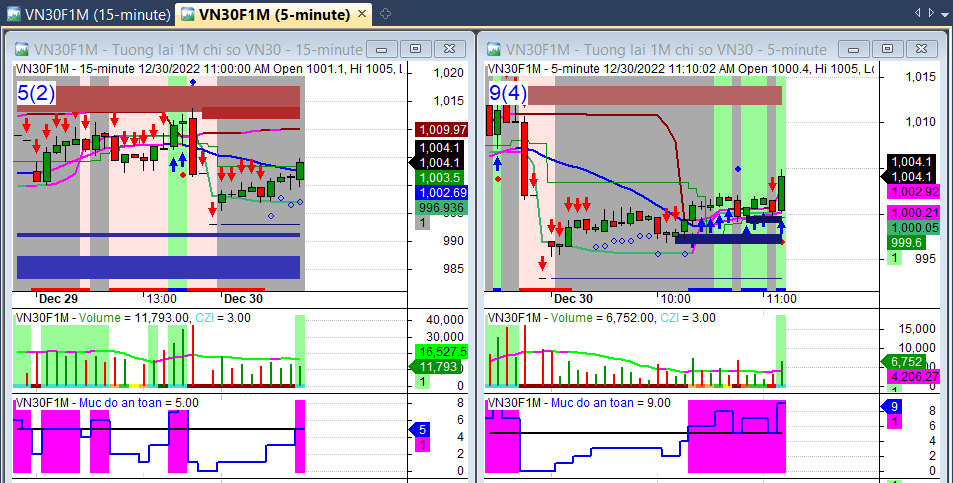Click the 11:00 time axis label

point(782,299)
